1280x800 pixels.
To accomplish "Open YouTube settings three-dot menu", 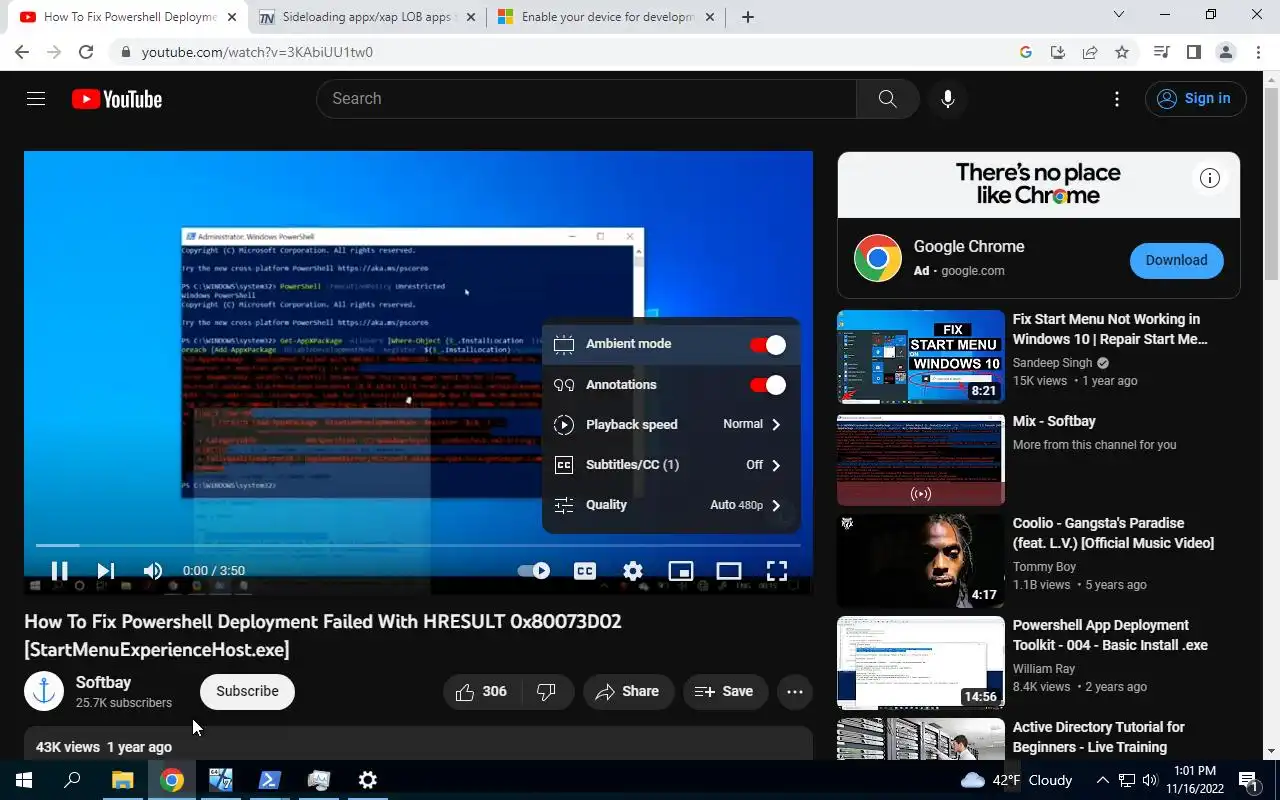I will [x=1117, y=99].
